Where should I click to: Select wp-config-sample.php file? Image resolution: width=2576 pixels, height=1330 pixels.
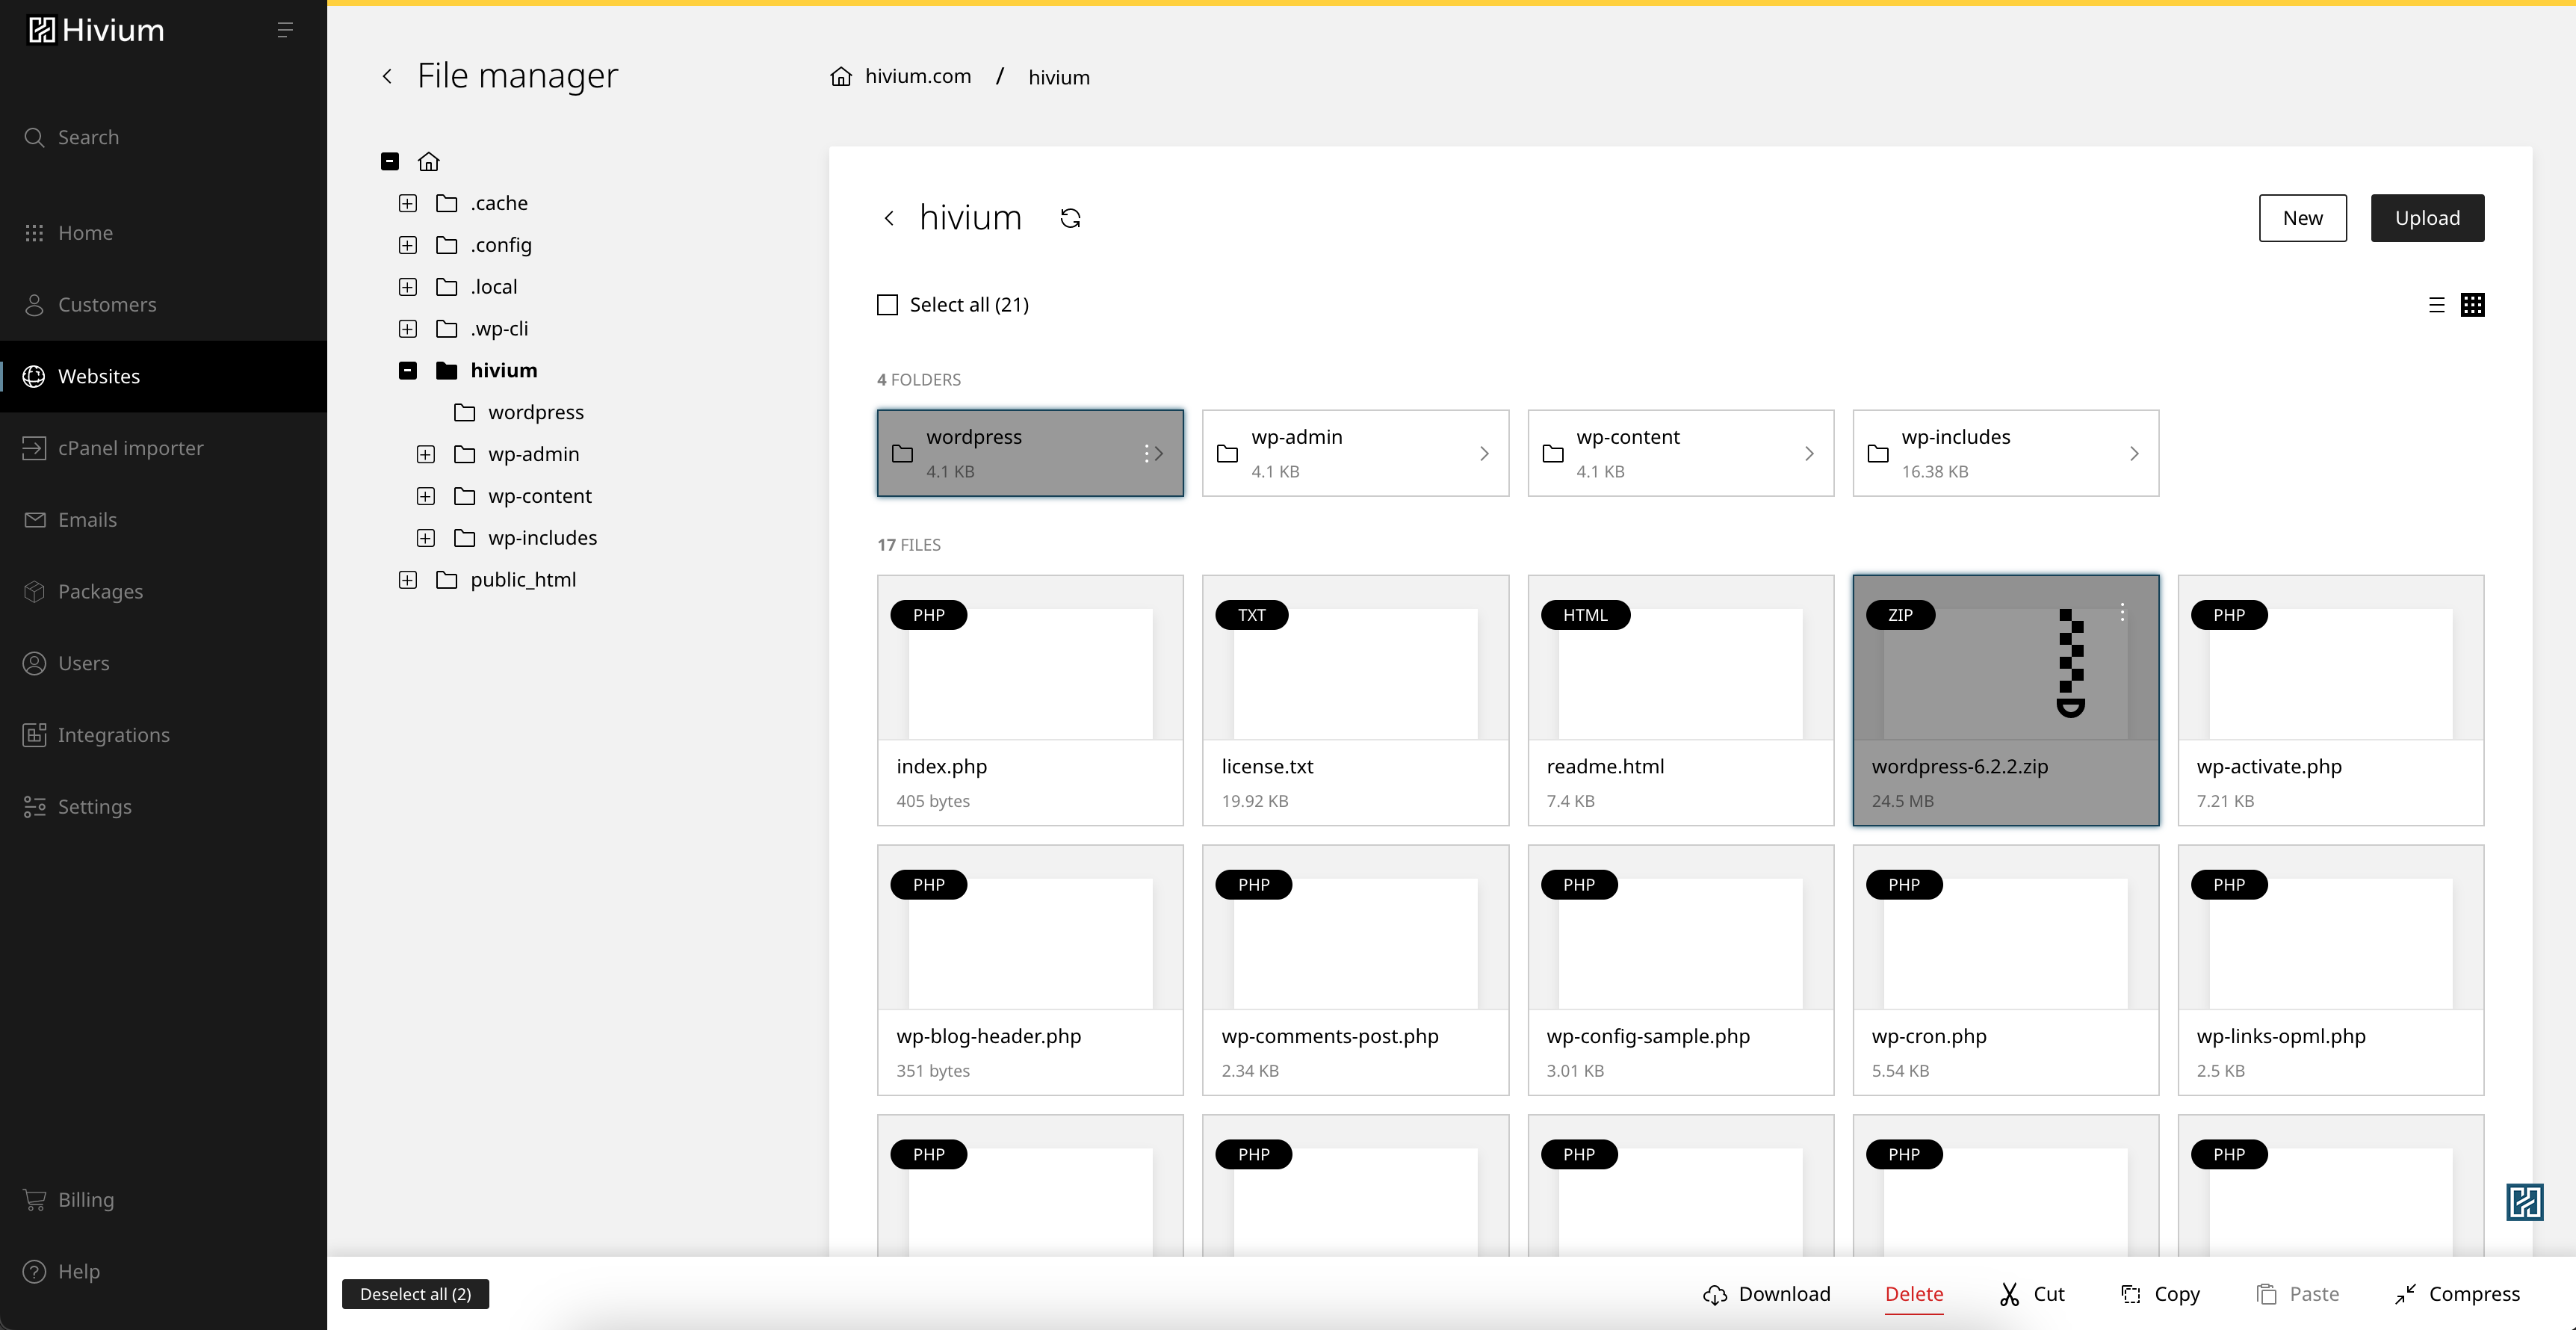coord(1680,970)
